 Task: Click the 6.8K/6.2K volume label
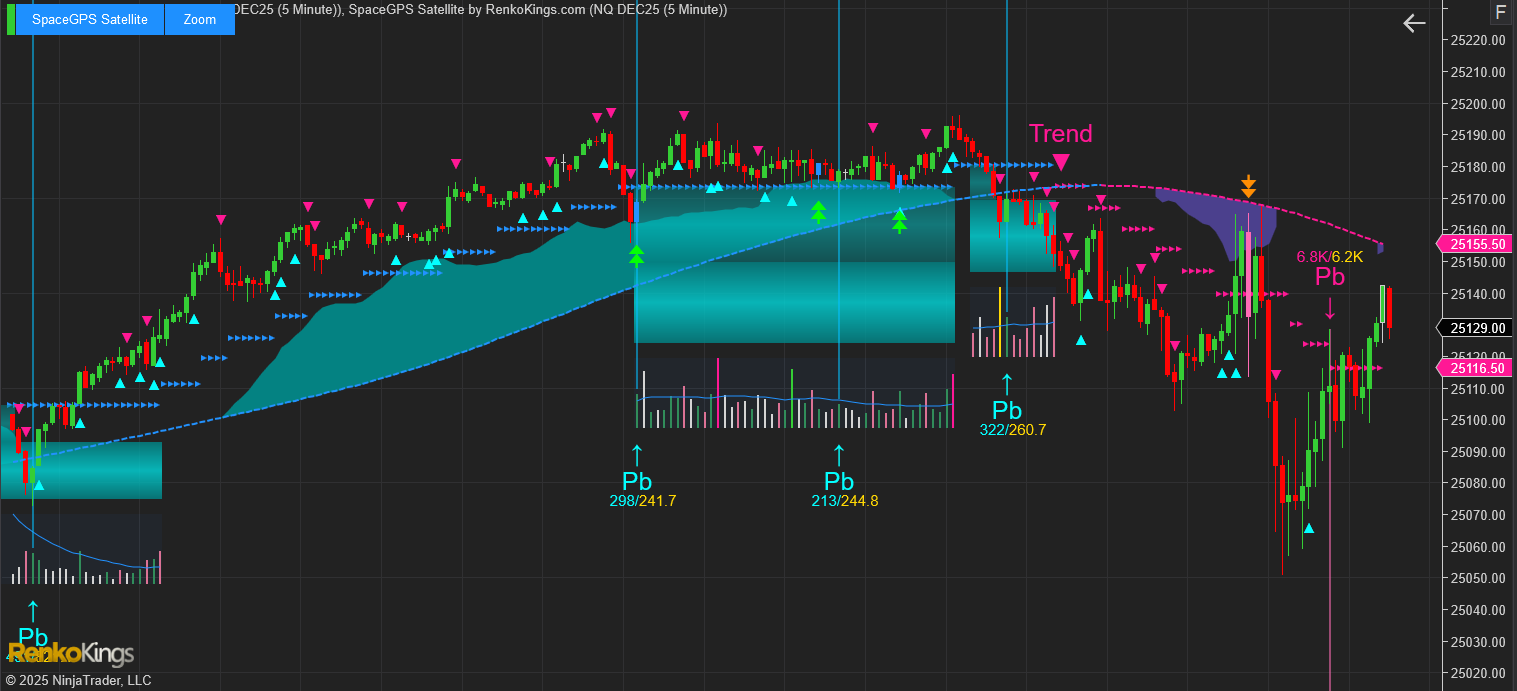click(x=1329, y=257)
